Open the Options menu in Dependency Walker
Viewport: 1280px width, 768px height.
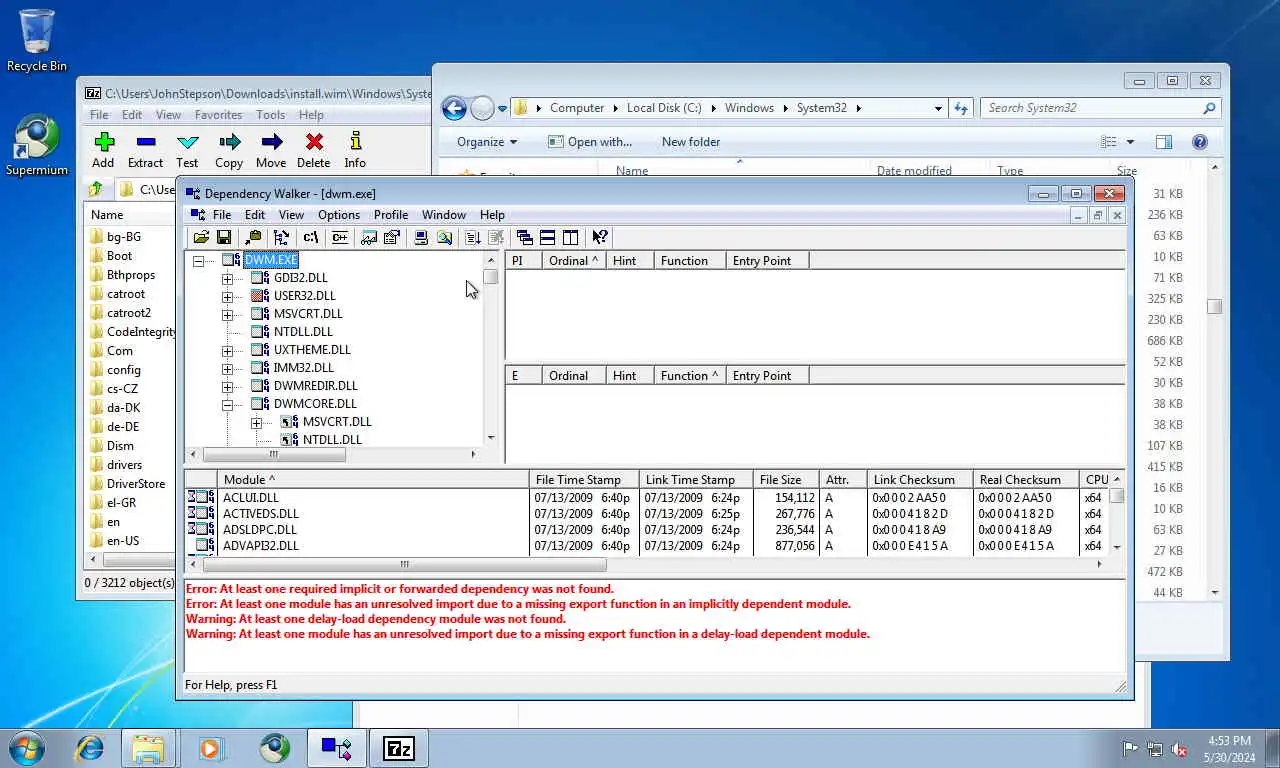tap(339, 215)
